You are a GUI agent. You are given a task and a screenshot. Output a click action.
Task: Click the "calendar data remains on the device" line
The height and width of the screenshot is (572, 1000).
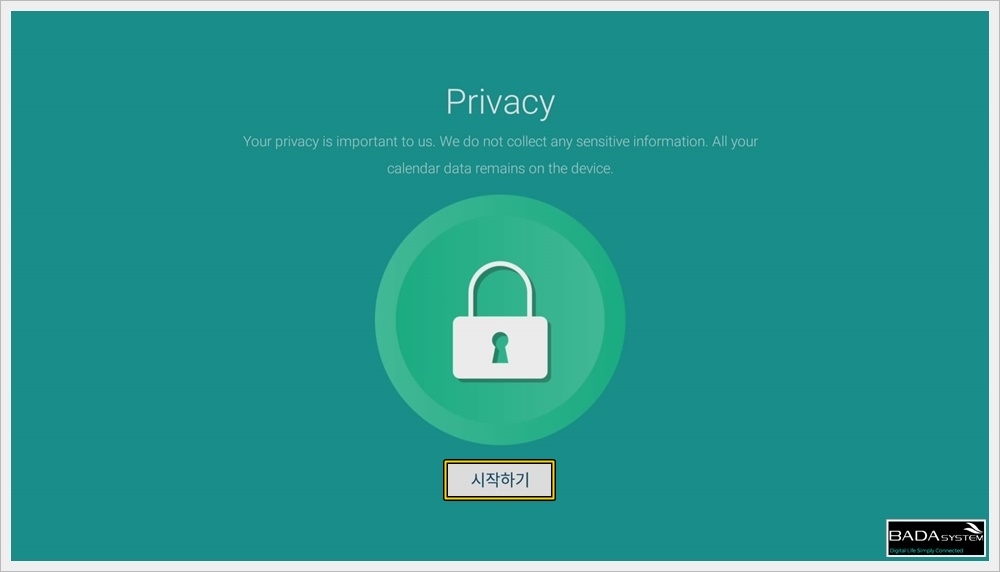(499, 168)
